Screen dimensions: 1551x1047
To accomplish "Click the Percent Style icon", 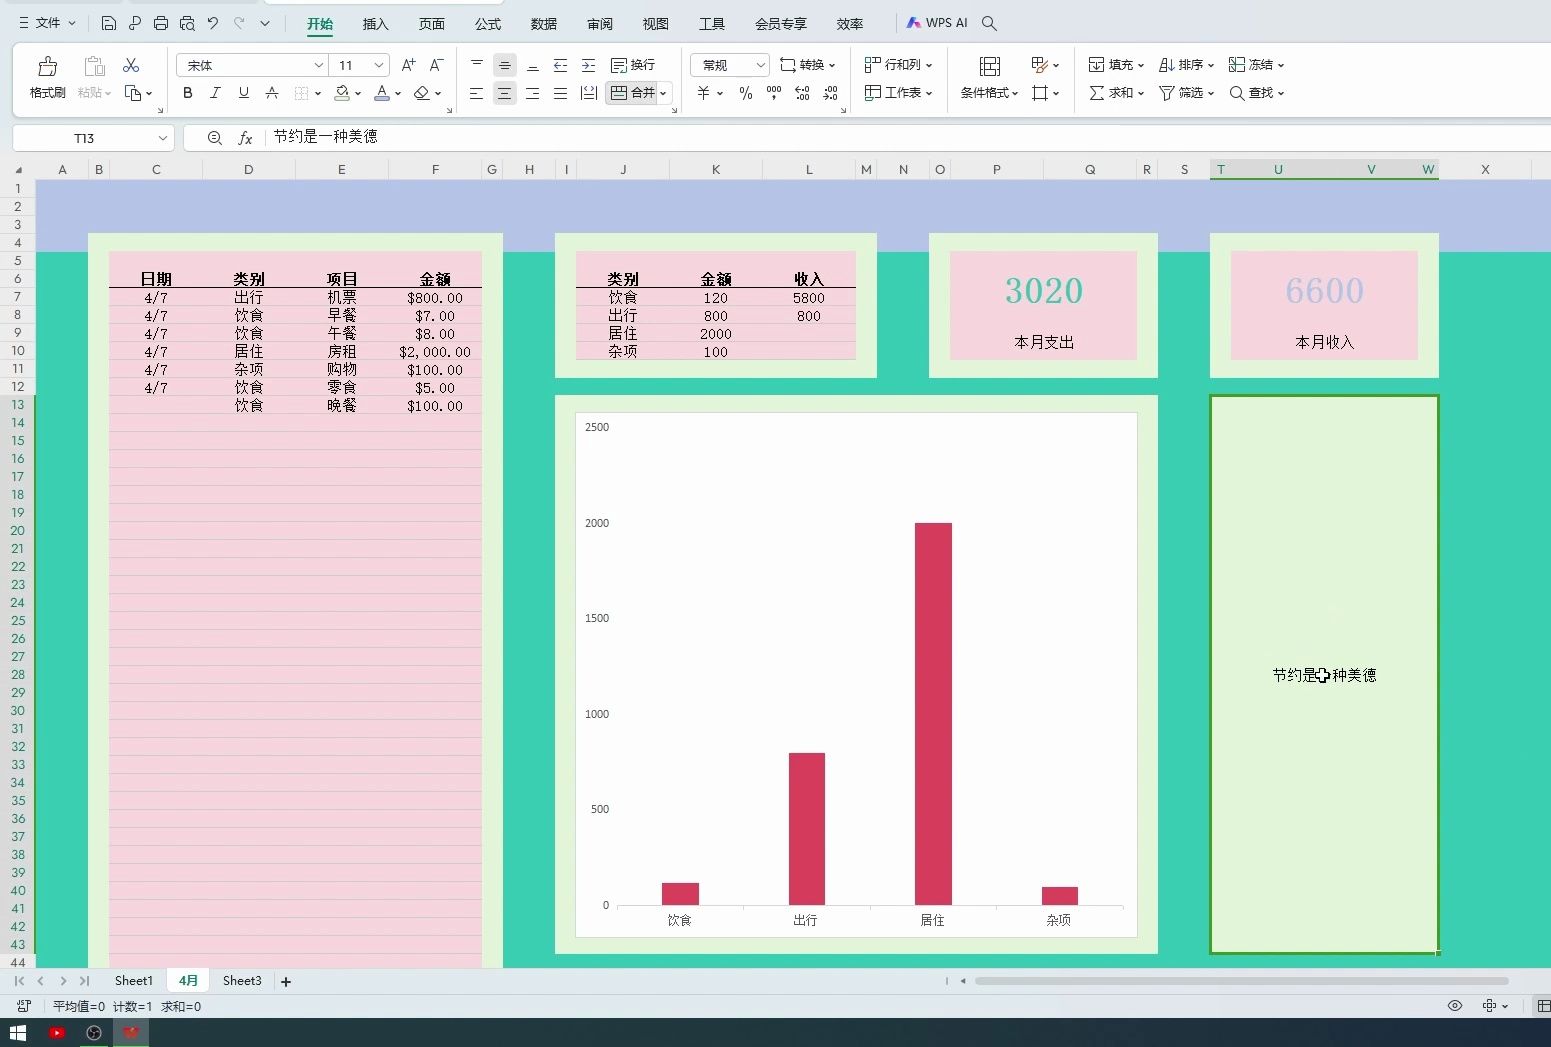I will (745, 93).
